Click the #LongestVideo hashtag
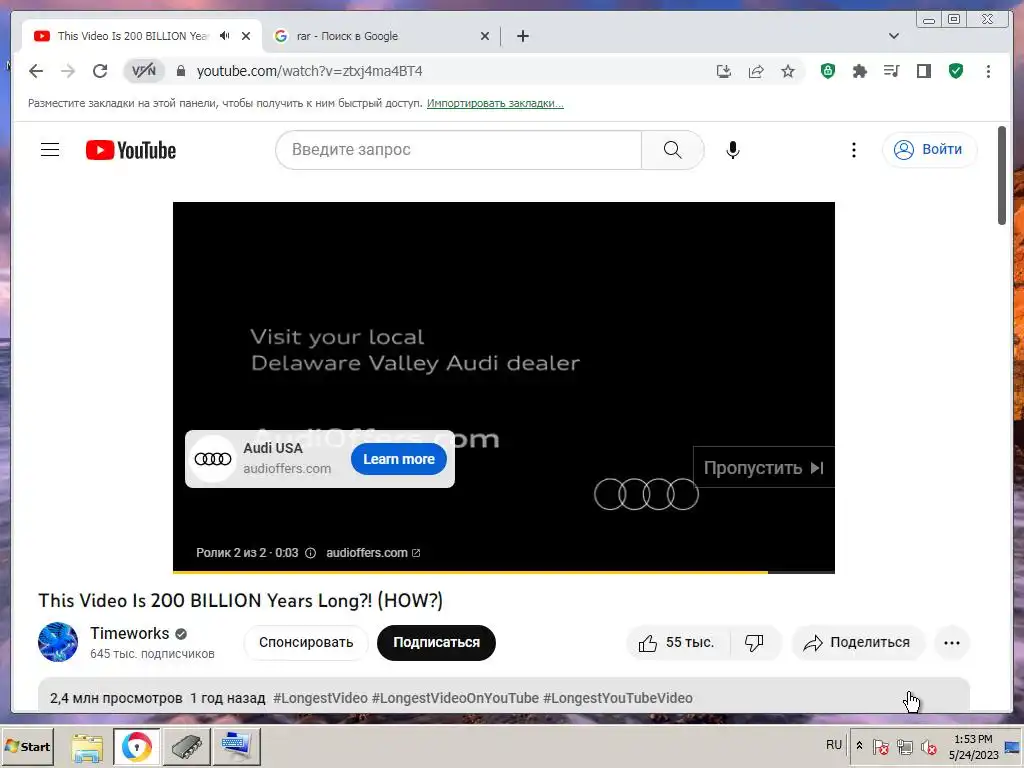This screenshot has width=1024, height=768. point(320,698)
